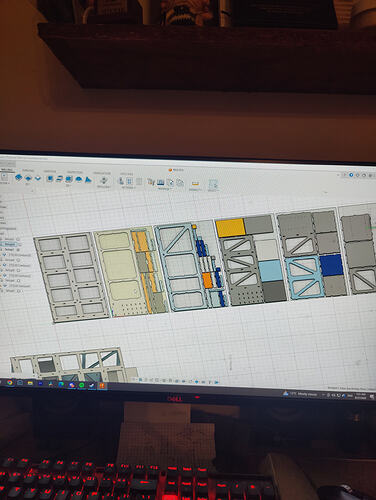Click the Post Process icon
Screen dimensions: 376x500
(170, 183)
